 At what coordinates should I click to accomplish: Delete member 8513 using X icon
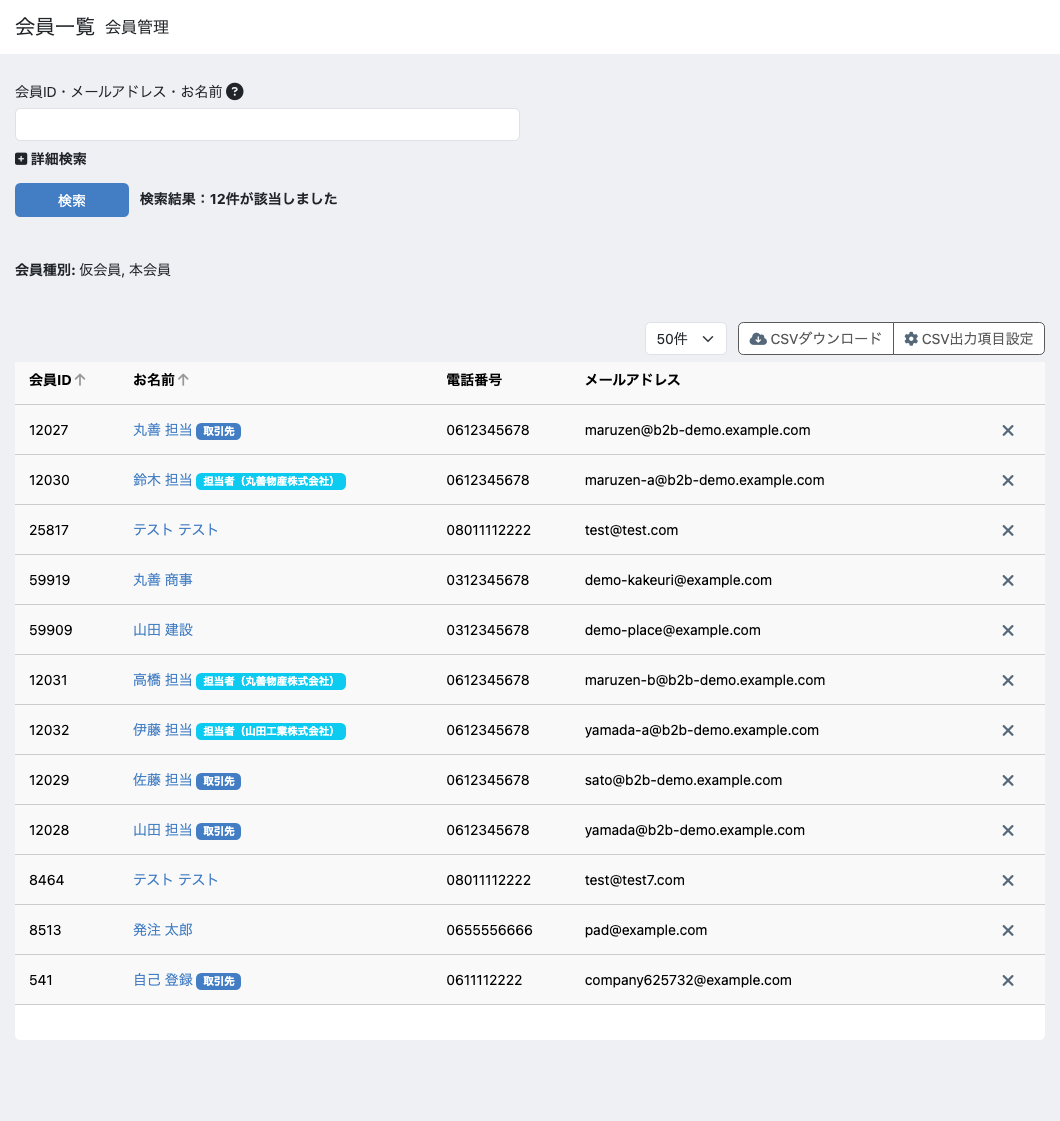click(1008, 930)
